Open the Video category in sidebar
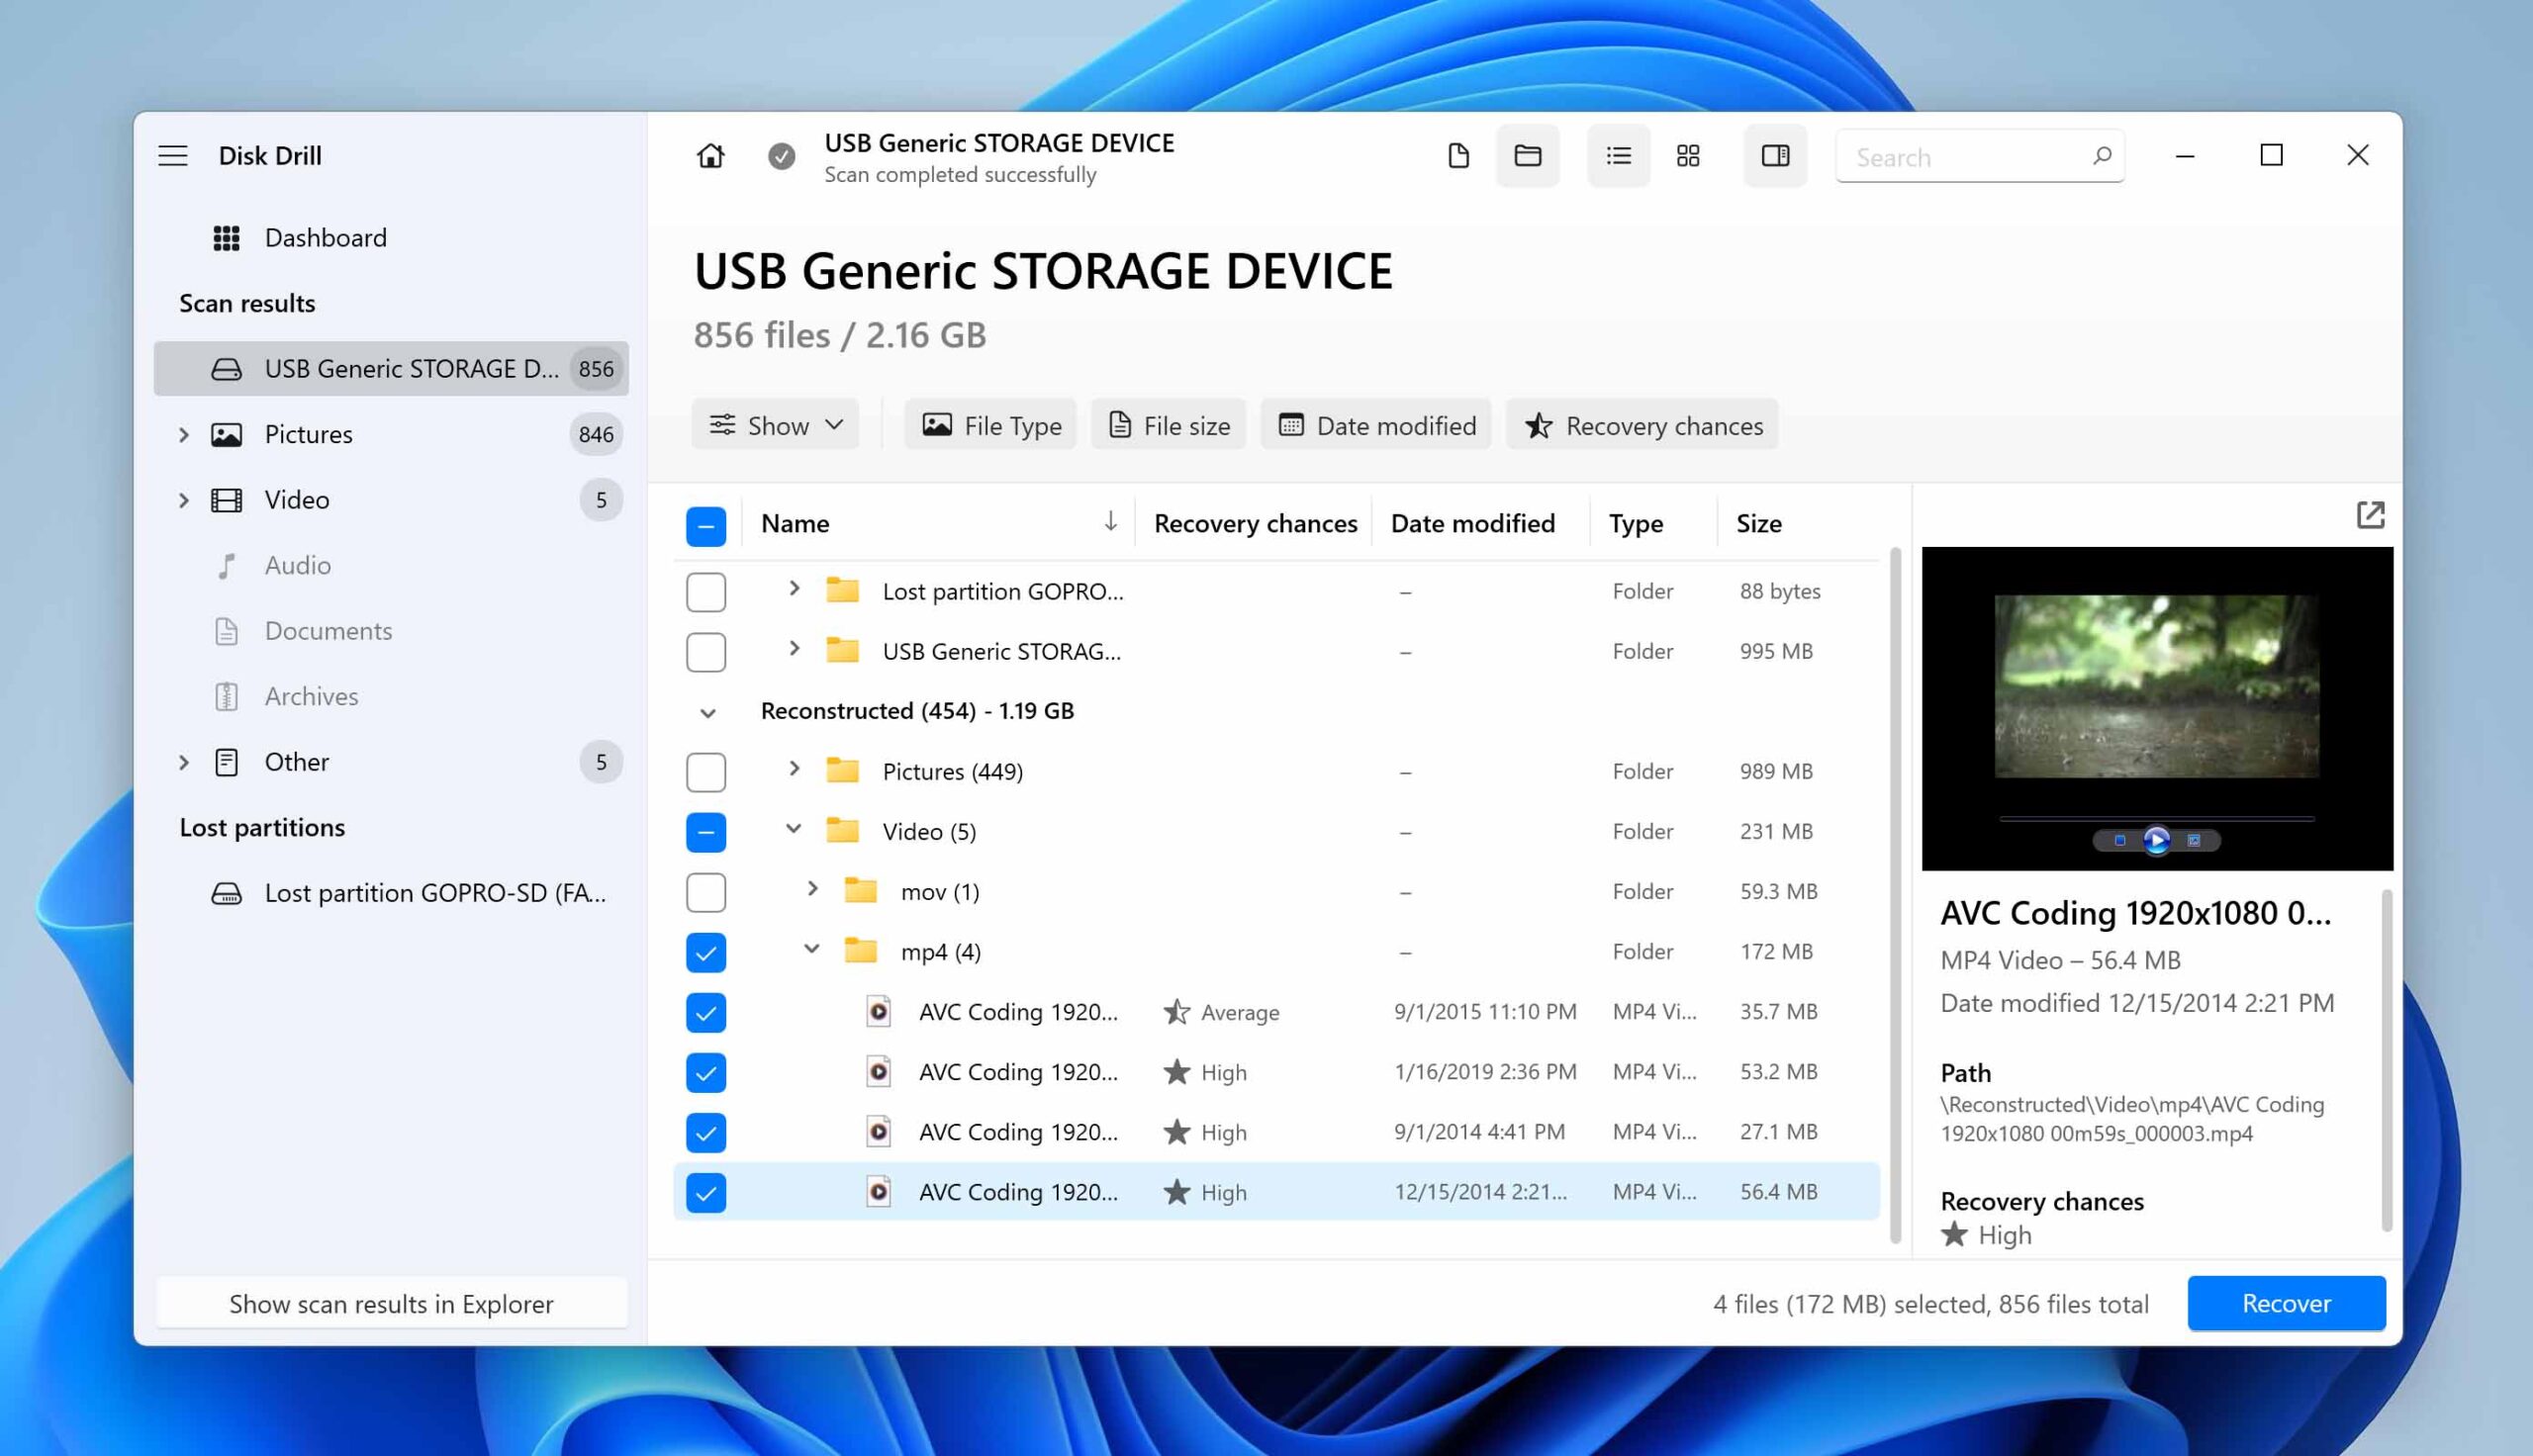This screenshot has height=1456, width=2533. click(391, 500)
